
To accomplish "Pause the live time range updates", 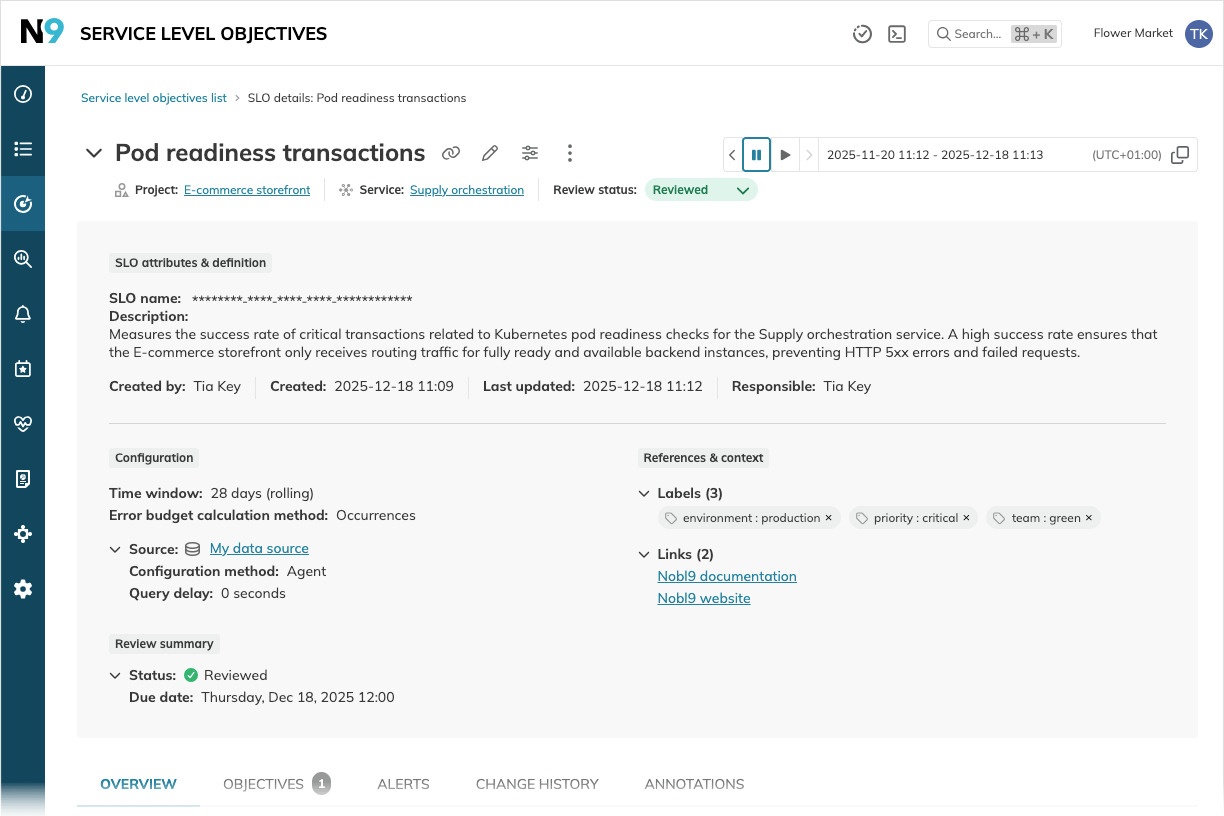I will point(757,155).
